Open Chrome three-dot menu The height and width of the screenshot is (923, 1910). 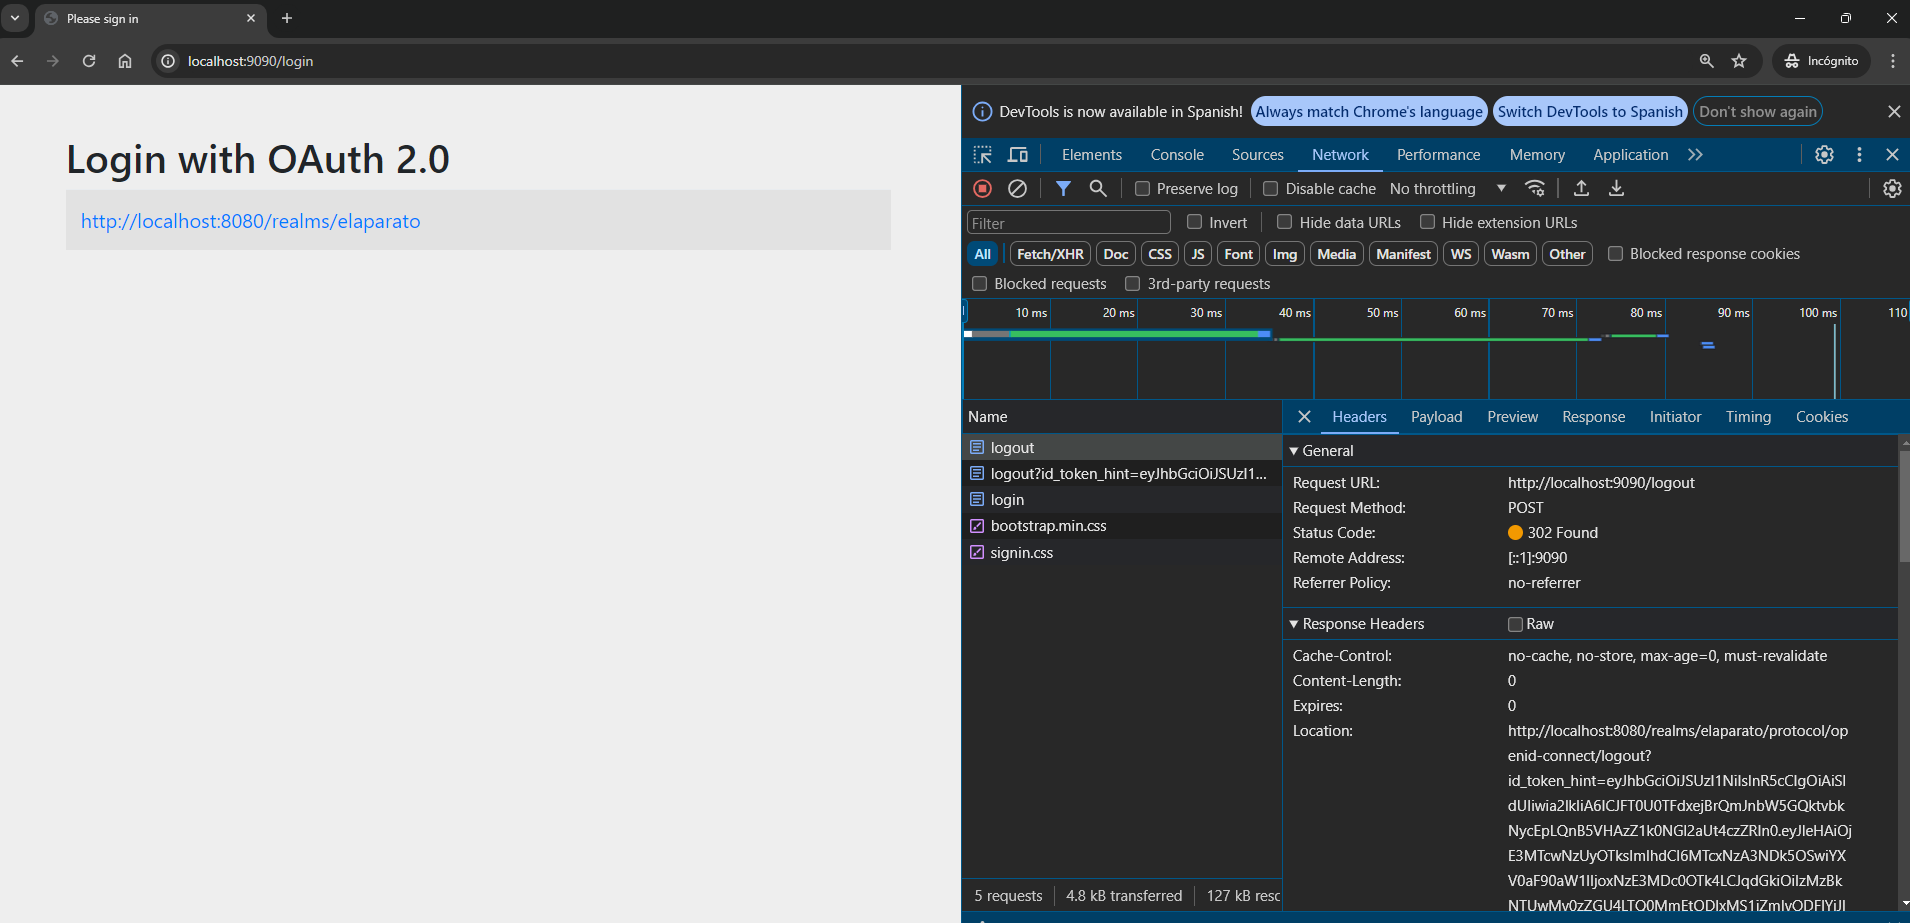coord(1892,61)
